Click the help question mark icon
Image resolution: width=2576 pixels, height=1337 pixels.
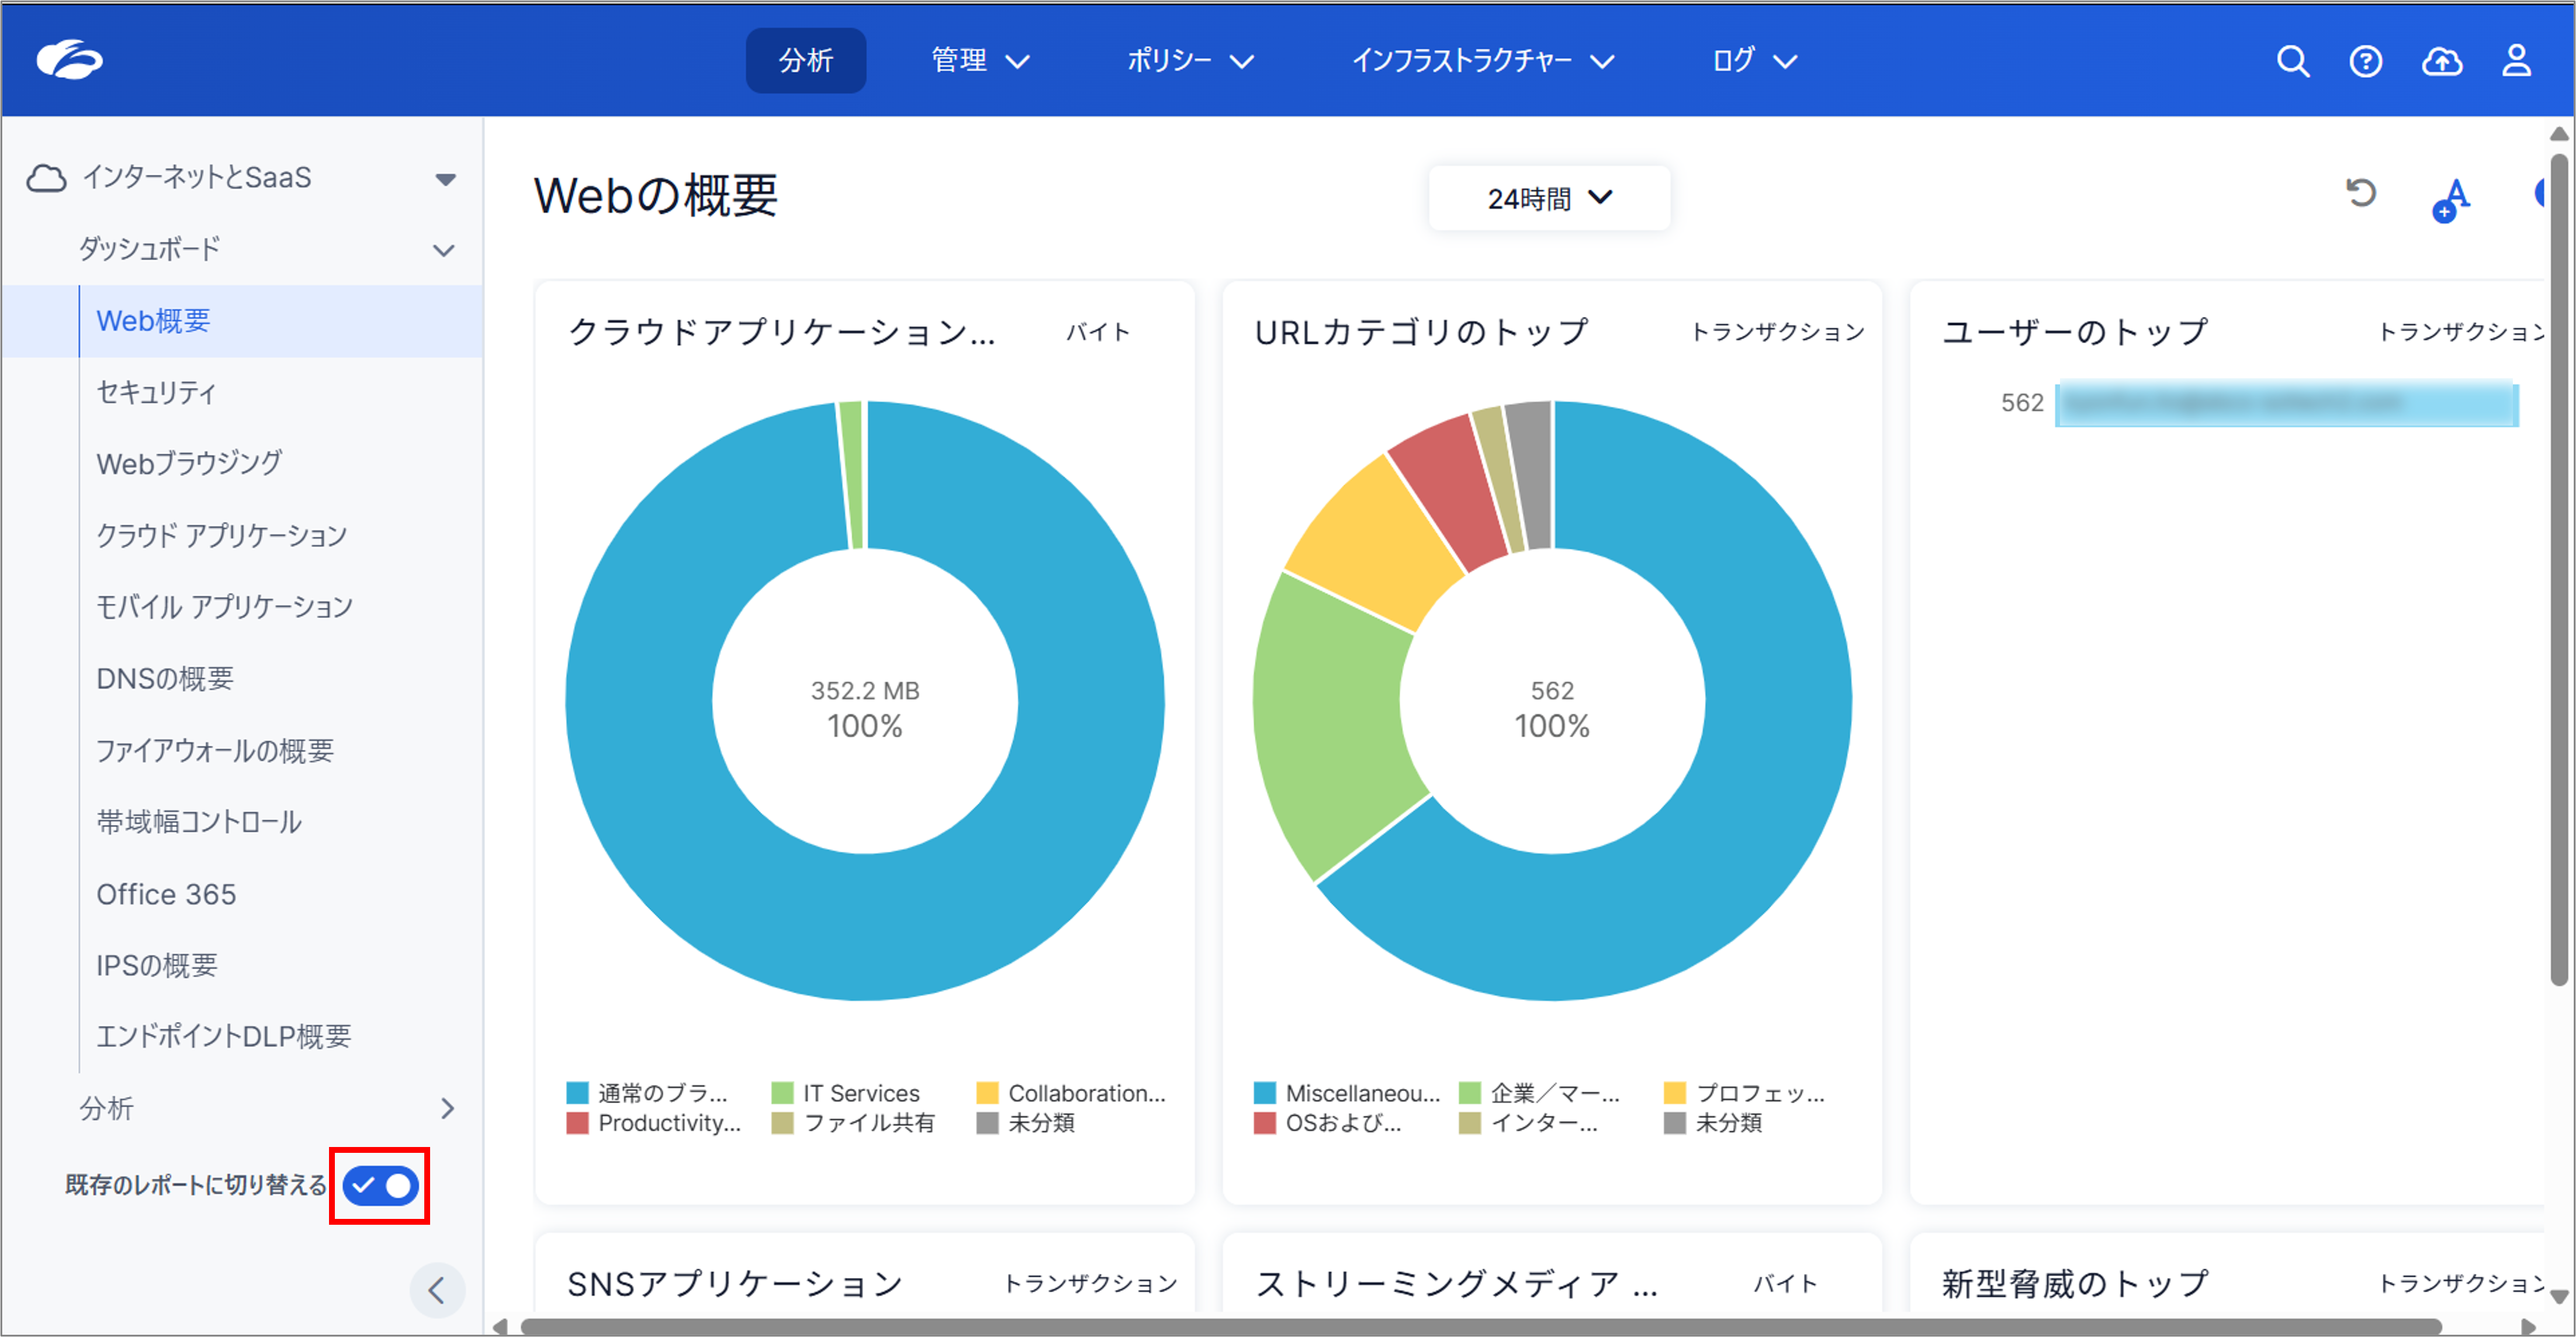click(2366, 61)
